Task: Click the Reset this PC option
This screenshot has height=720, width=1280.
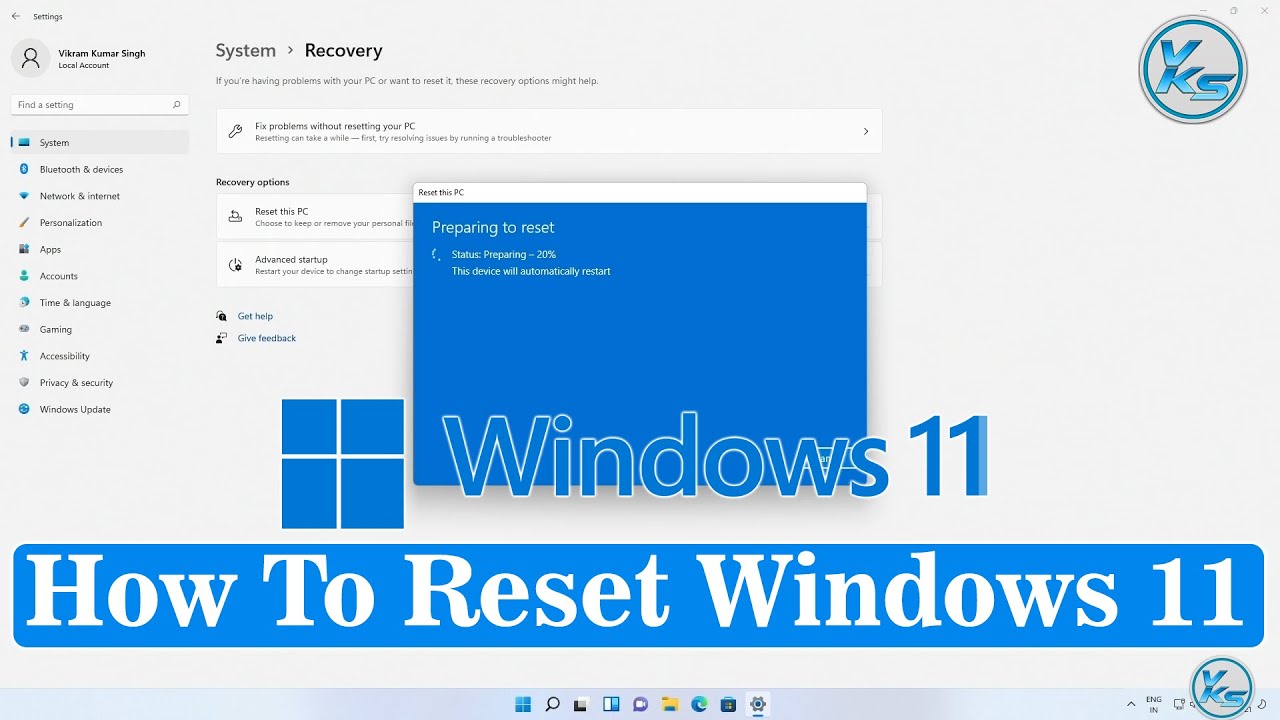Action: 315,217
